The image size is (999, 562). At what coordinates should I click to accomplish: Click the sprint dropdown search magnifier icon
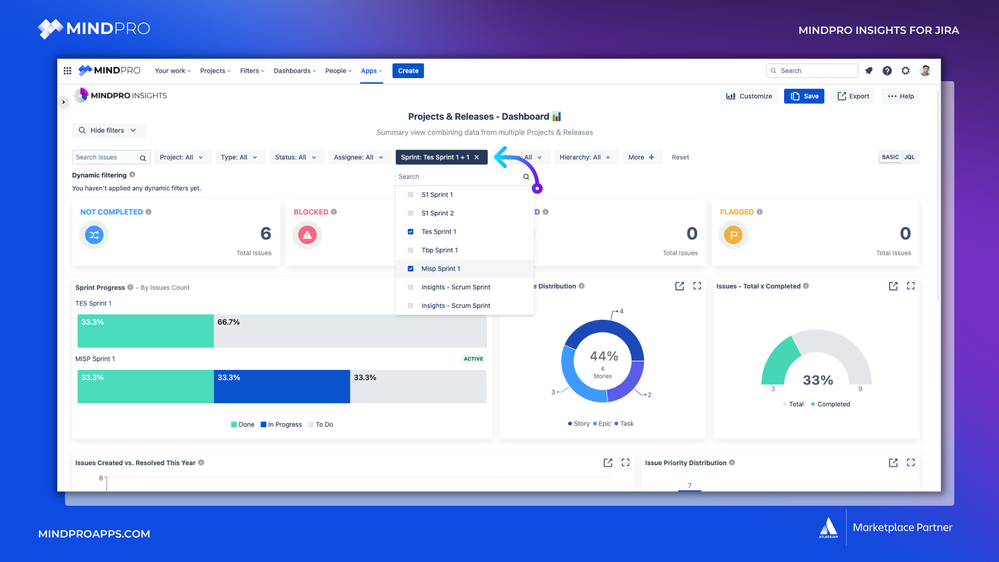(526, 177)
